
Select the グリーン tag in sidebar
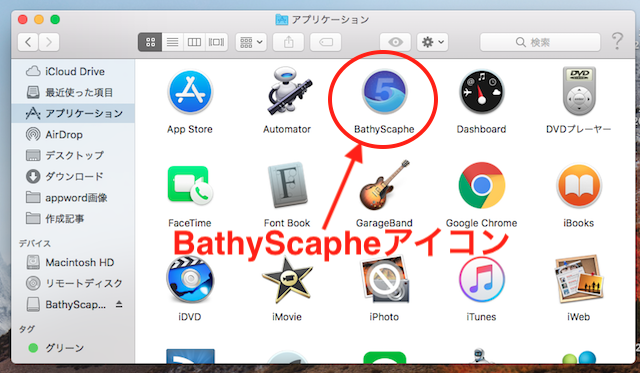click(73, 348)
